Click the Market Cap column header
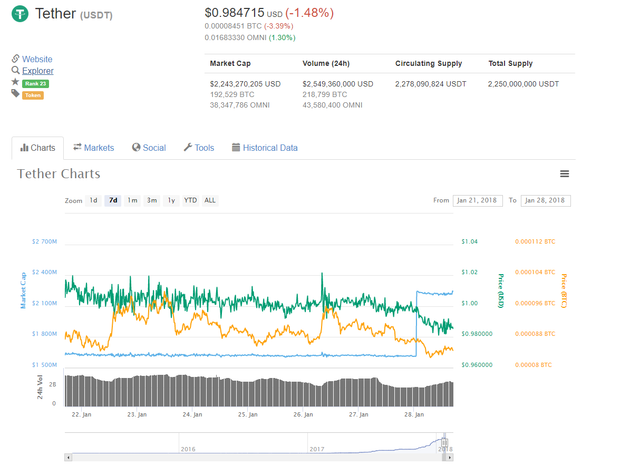 pos(230,63)
